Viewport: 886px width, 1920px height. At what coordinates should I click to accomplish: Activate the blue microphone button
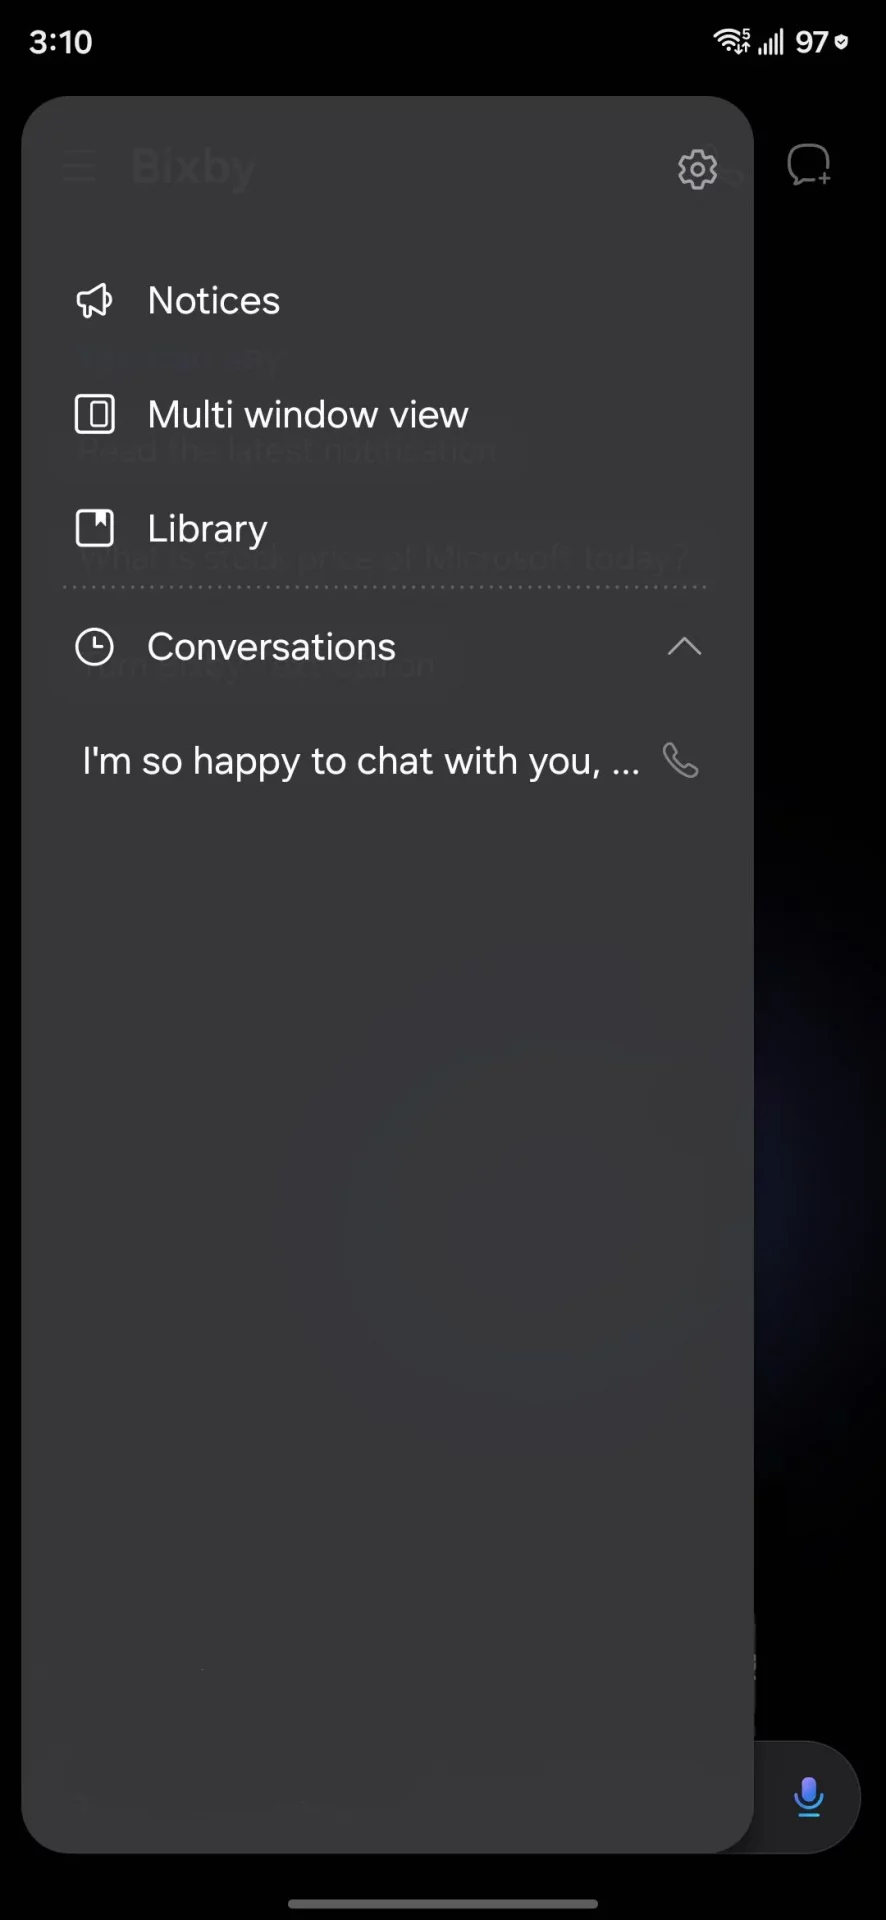coord(808,1797)
